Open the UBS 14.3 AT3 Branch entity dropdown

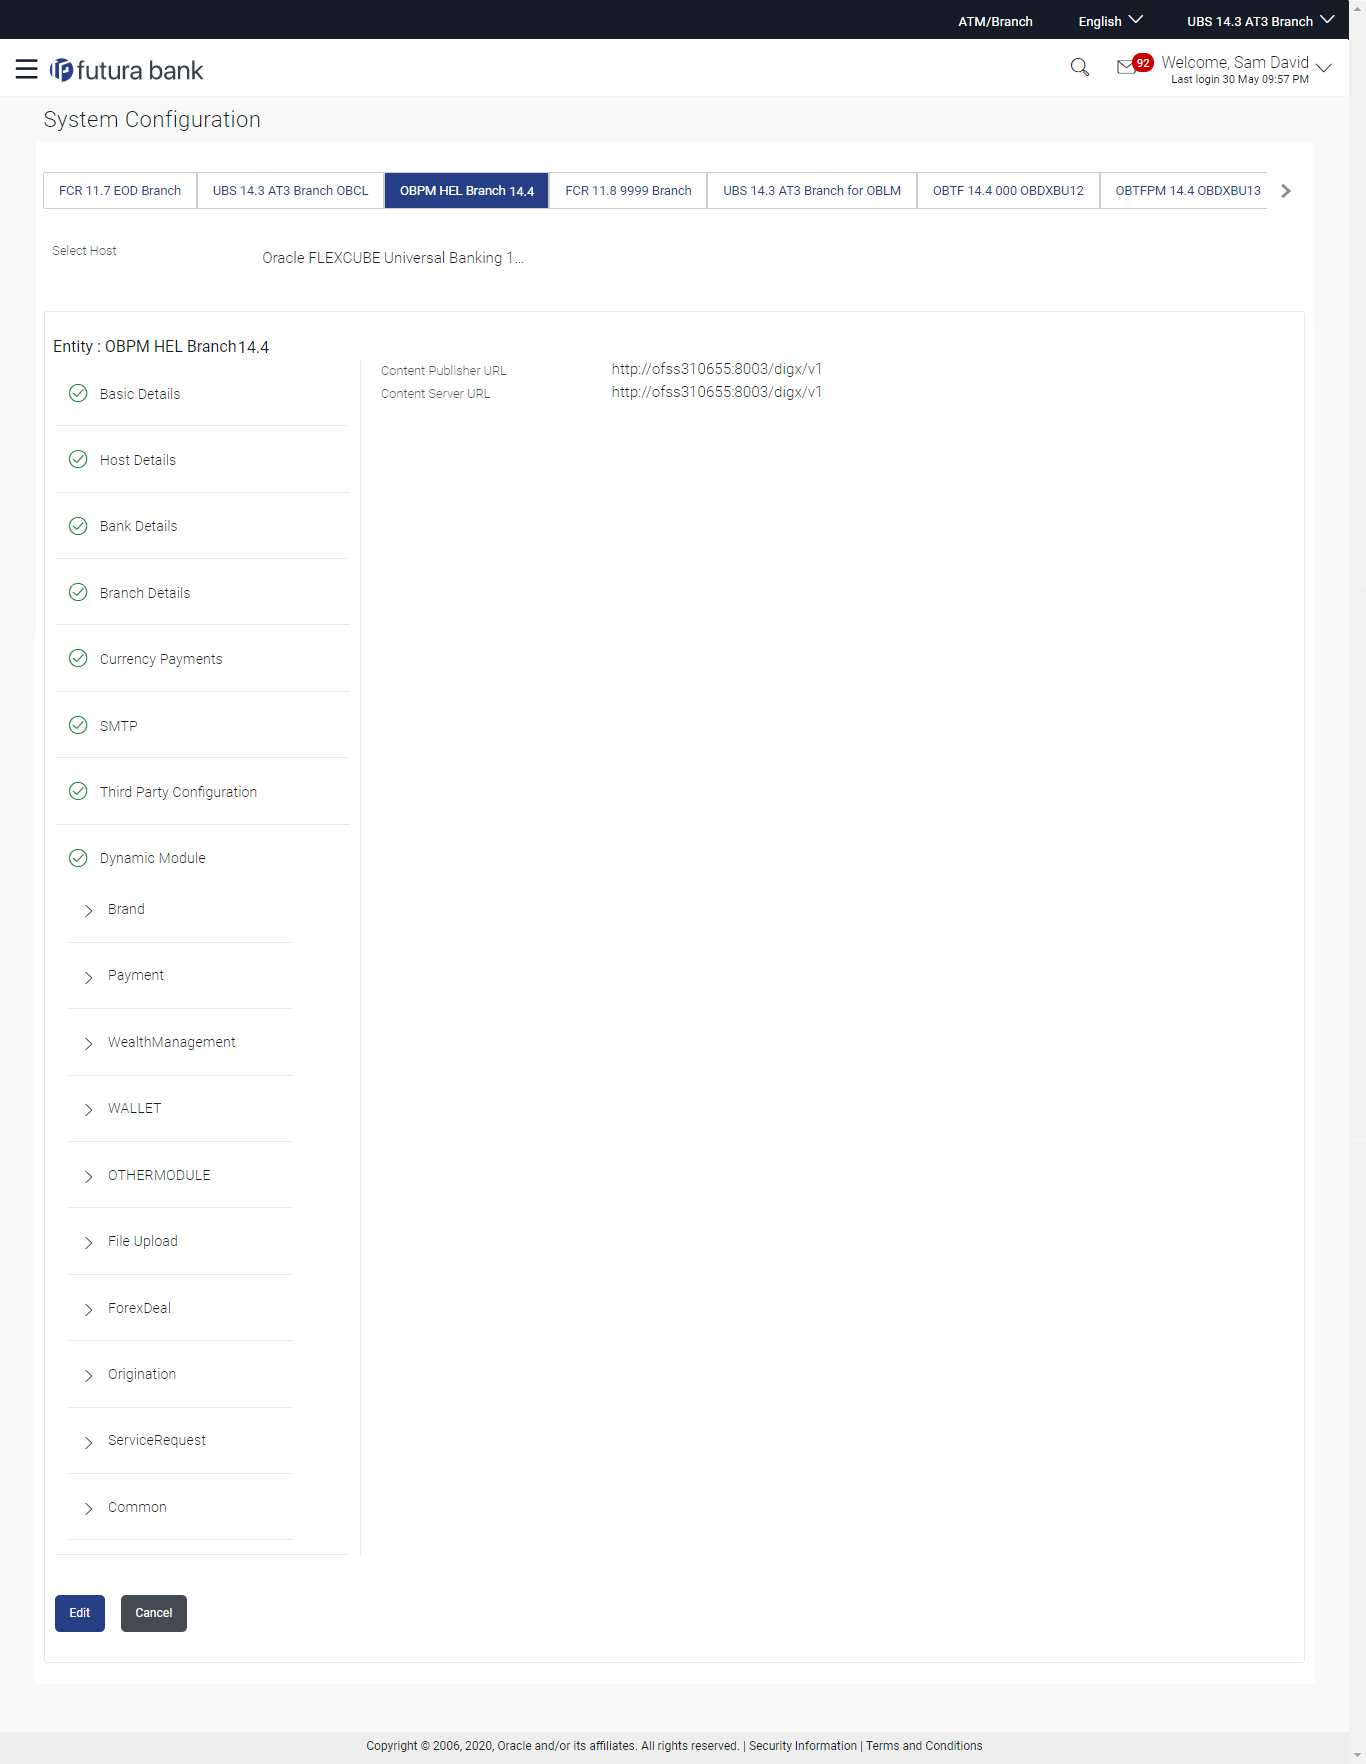coord(1260,21)
